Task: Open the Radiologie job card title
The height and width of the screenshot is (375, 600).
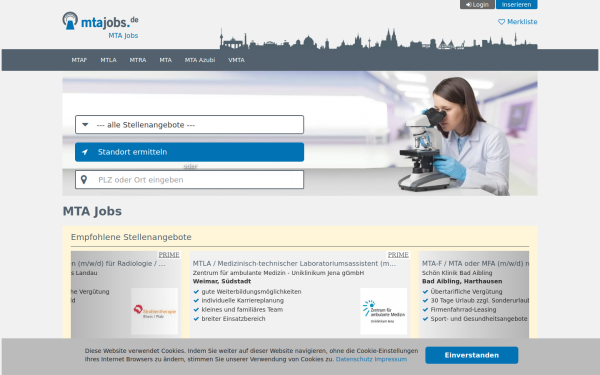Action: coord(118,263)
